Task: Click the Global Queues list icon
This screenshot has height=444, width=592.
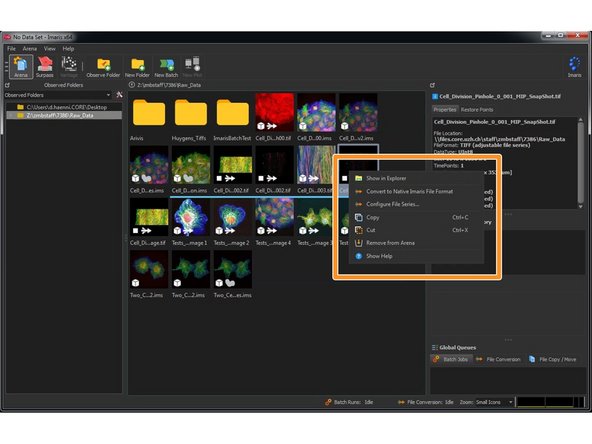Action: tap(435, 347)
